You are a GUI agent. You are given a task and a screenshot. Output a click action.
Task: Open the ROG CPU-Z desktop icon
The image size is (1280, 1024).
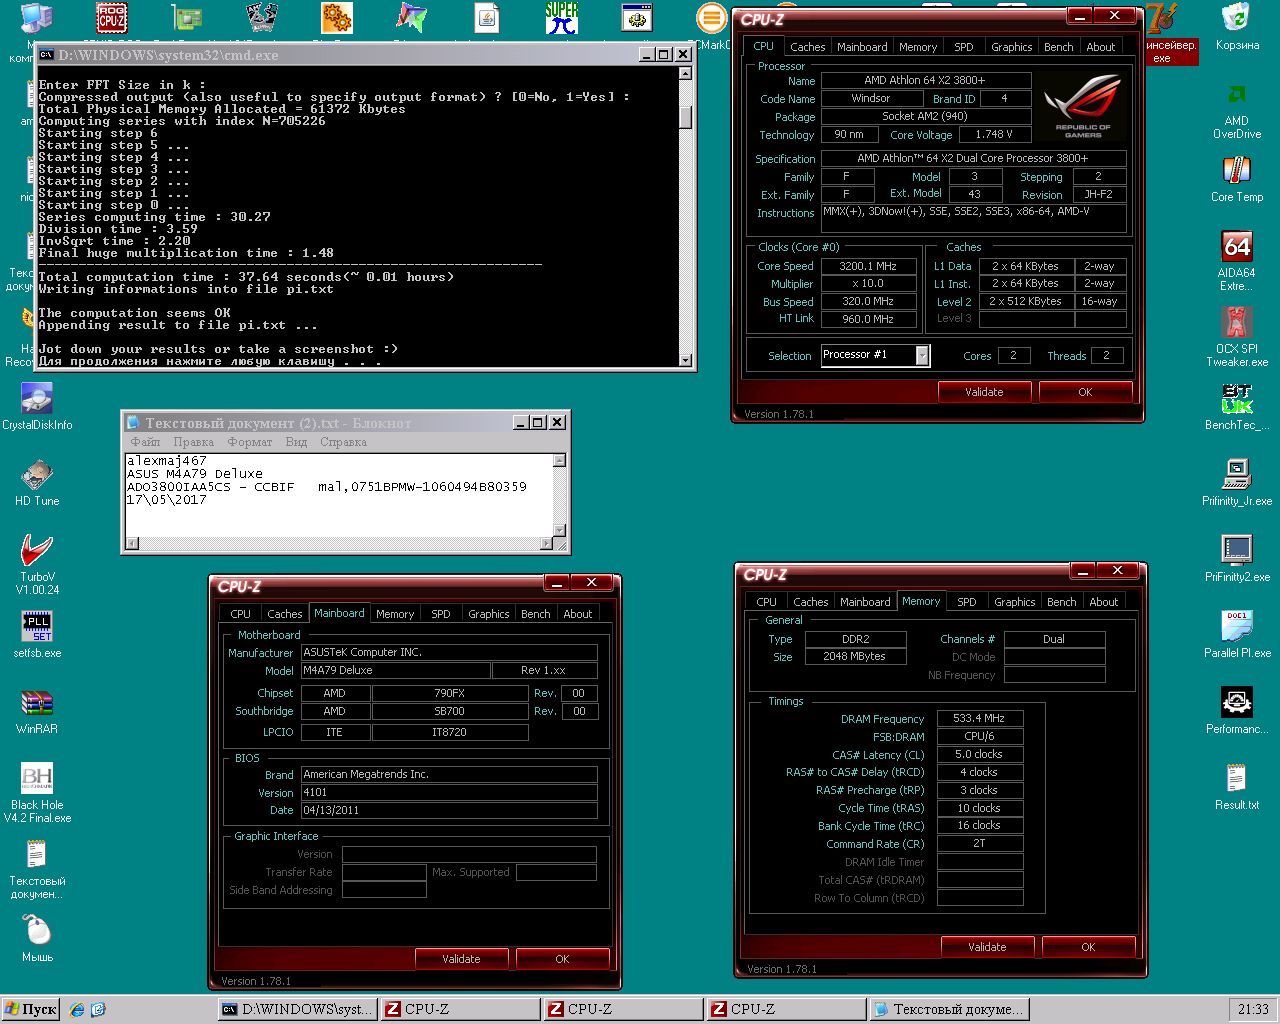112,17
